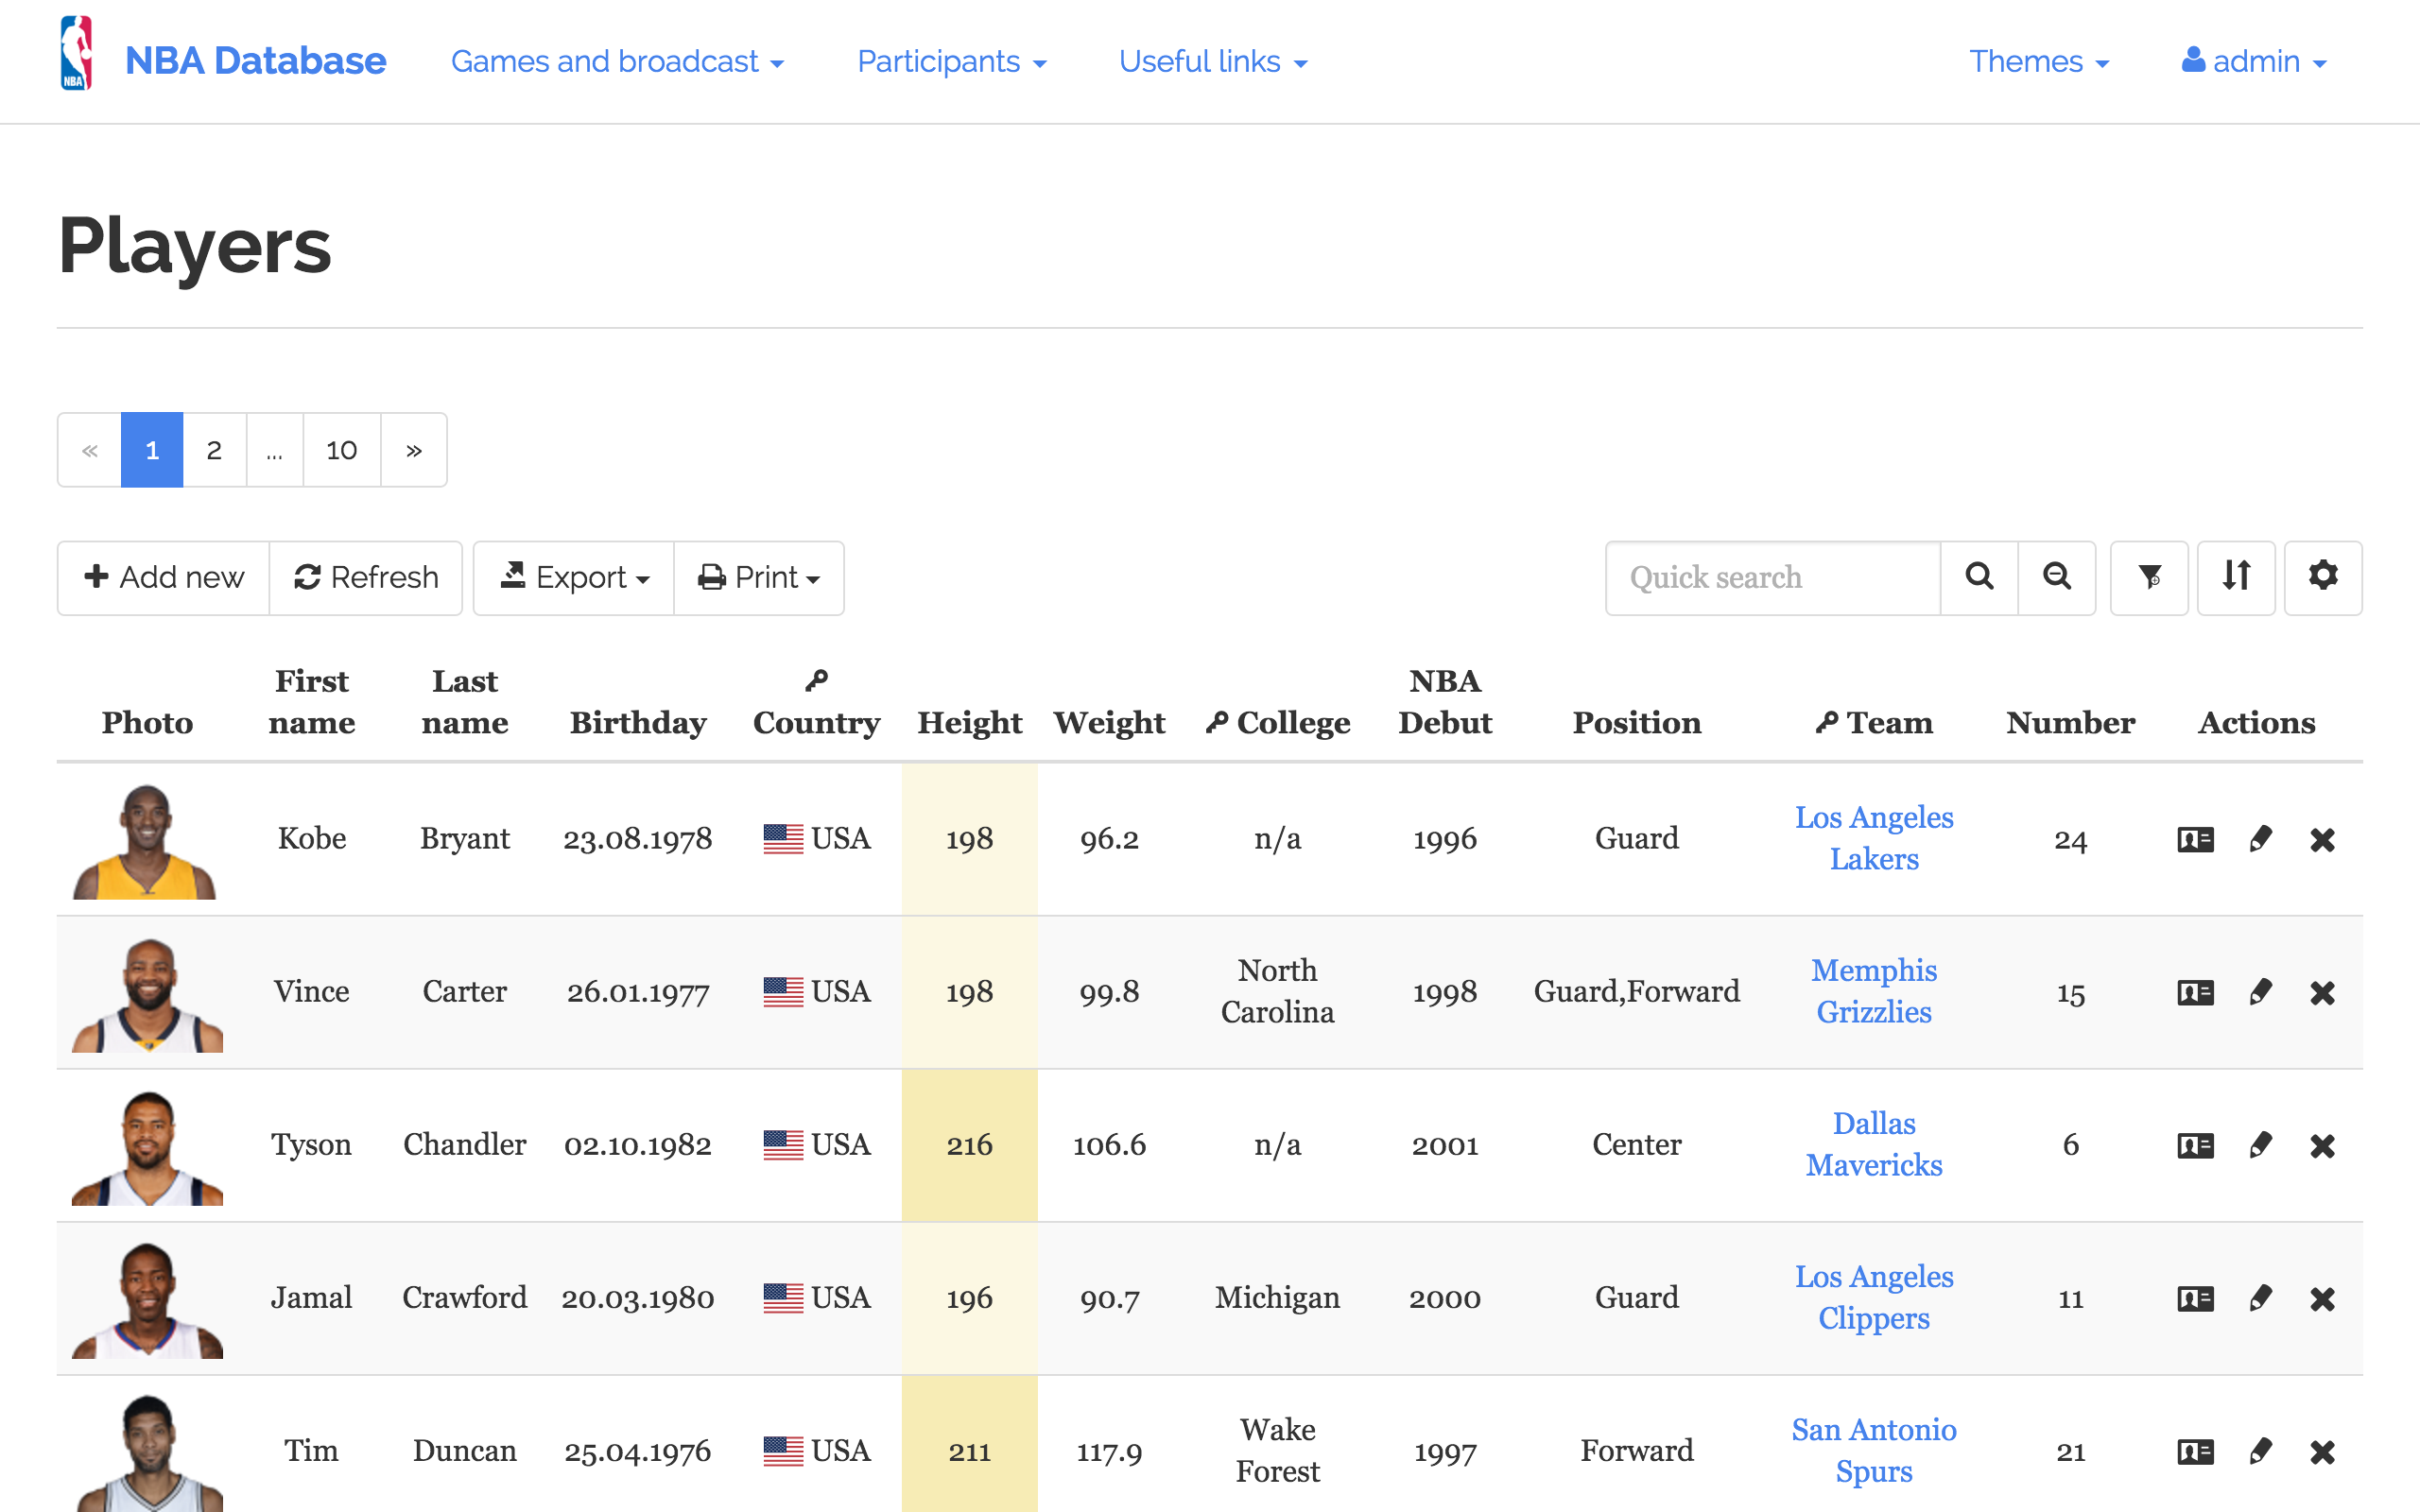This screenshot has height=1512, width=2420.
Task: Open the advanced search zoom icon
Action: 2056,577
